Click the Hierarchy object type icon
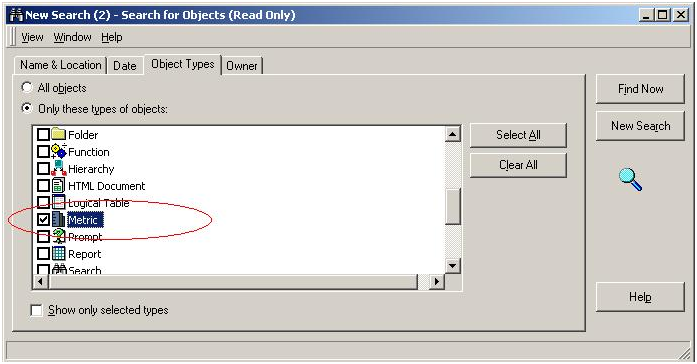The image size is (697, 364). [x=58, y=168]
